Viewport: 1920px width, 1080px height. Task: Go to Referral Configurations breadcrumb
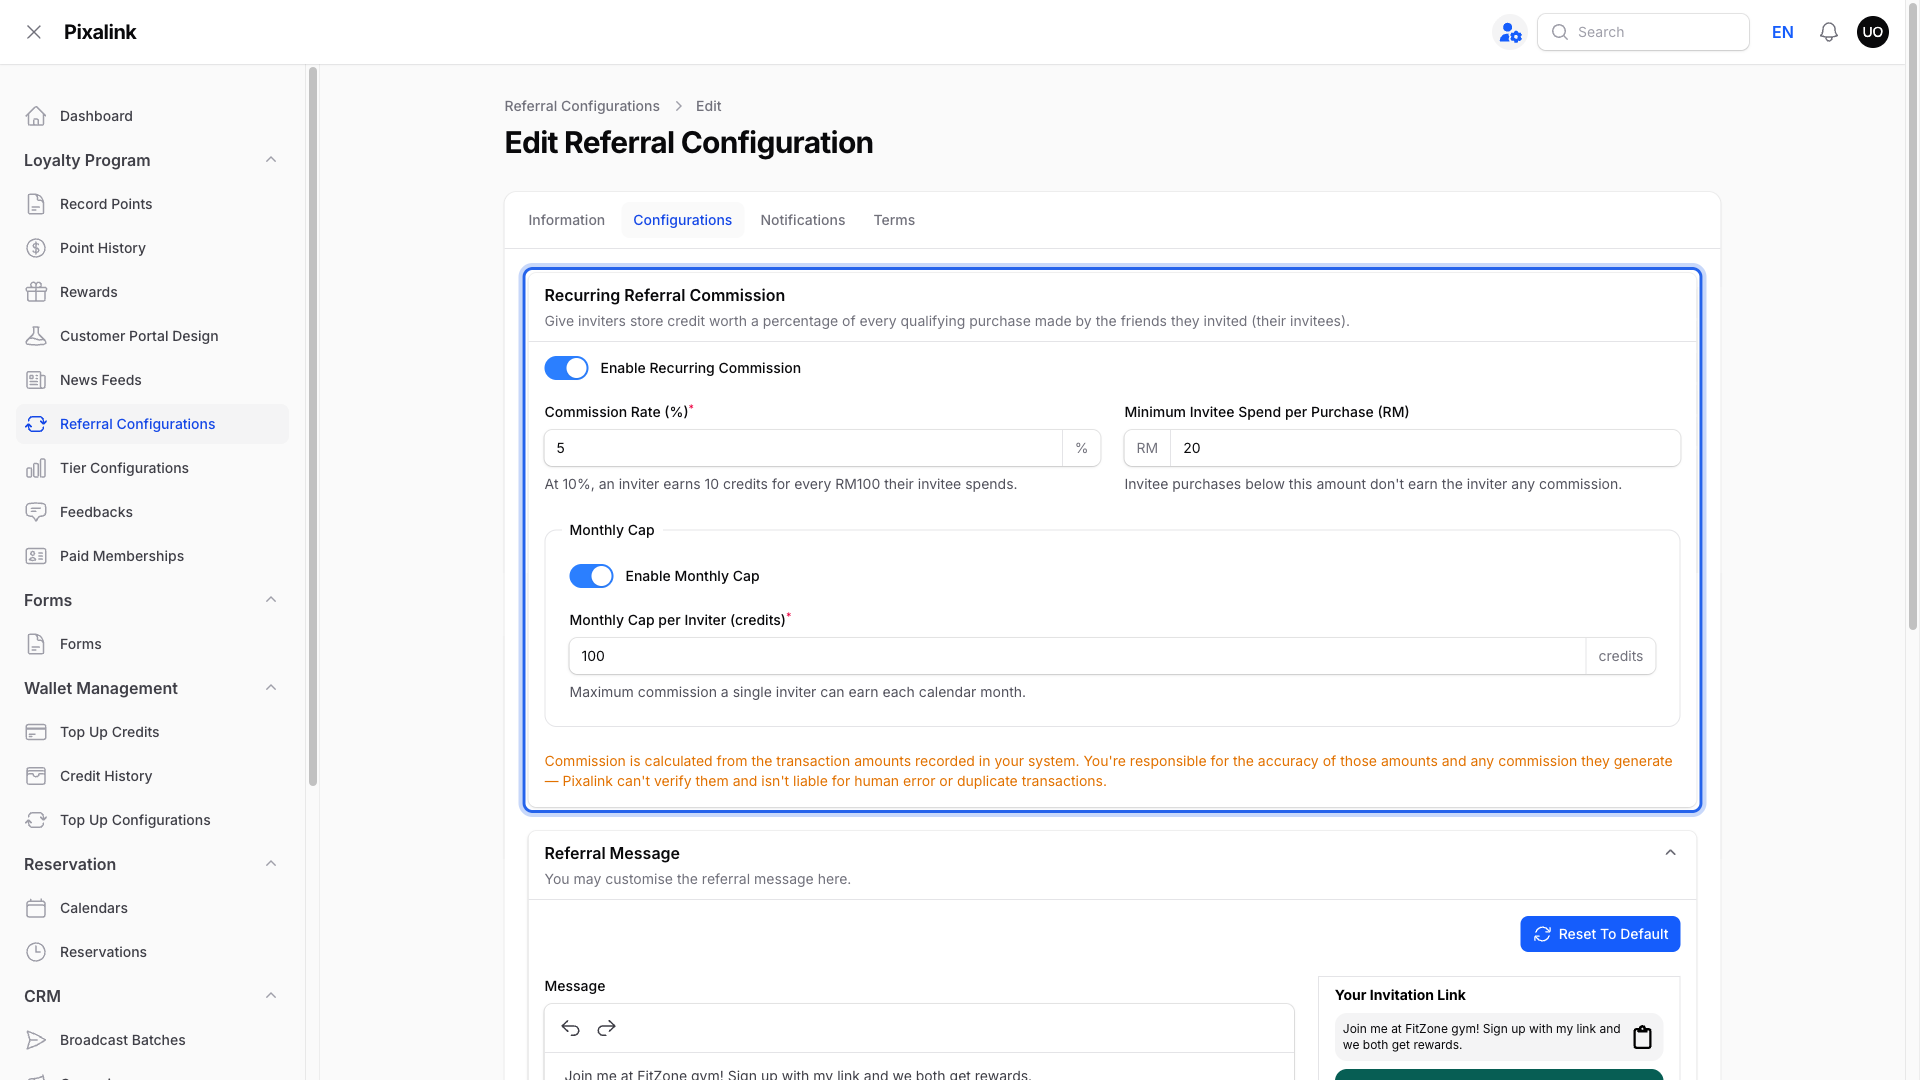[582, 106]
